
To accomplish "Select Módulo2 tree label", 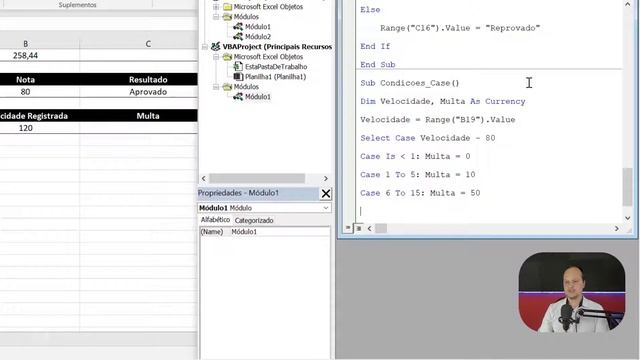I will point(258,37).
